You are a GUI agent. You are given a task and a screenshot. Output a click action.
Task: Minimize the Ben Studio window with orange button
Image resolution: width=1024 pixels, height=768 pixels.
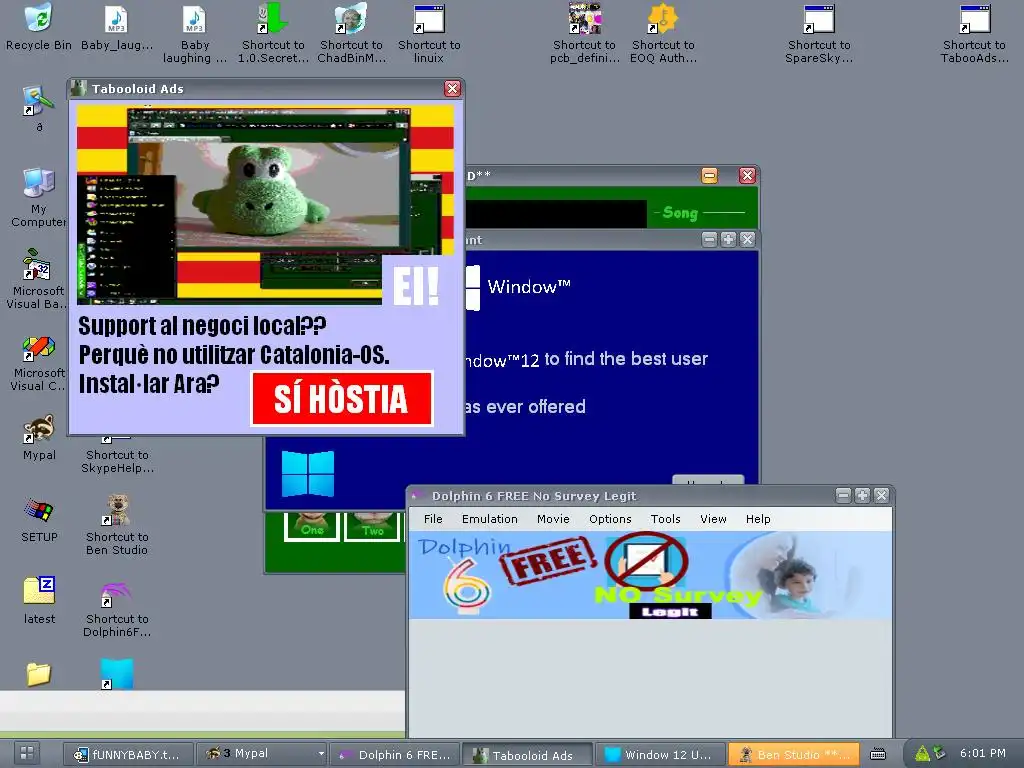point(709,175)
